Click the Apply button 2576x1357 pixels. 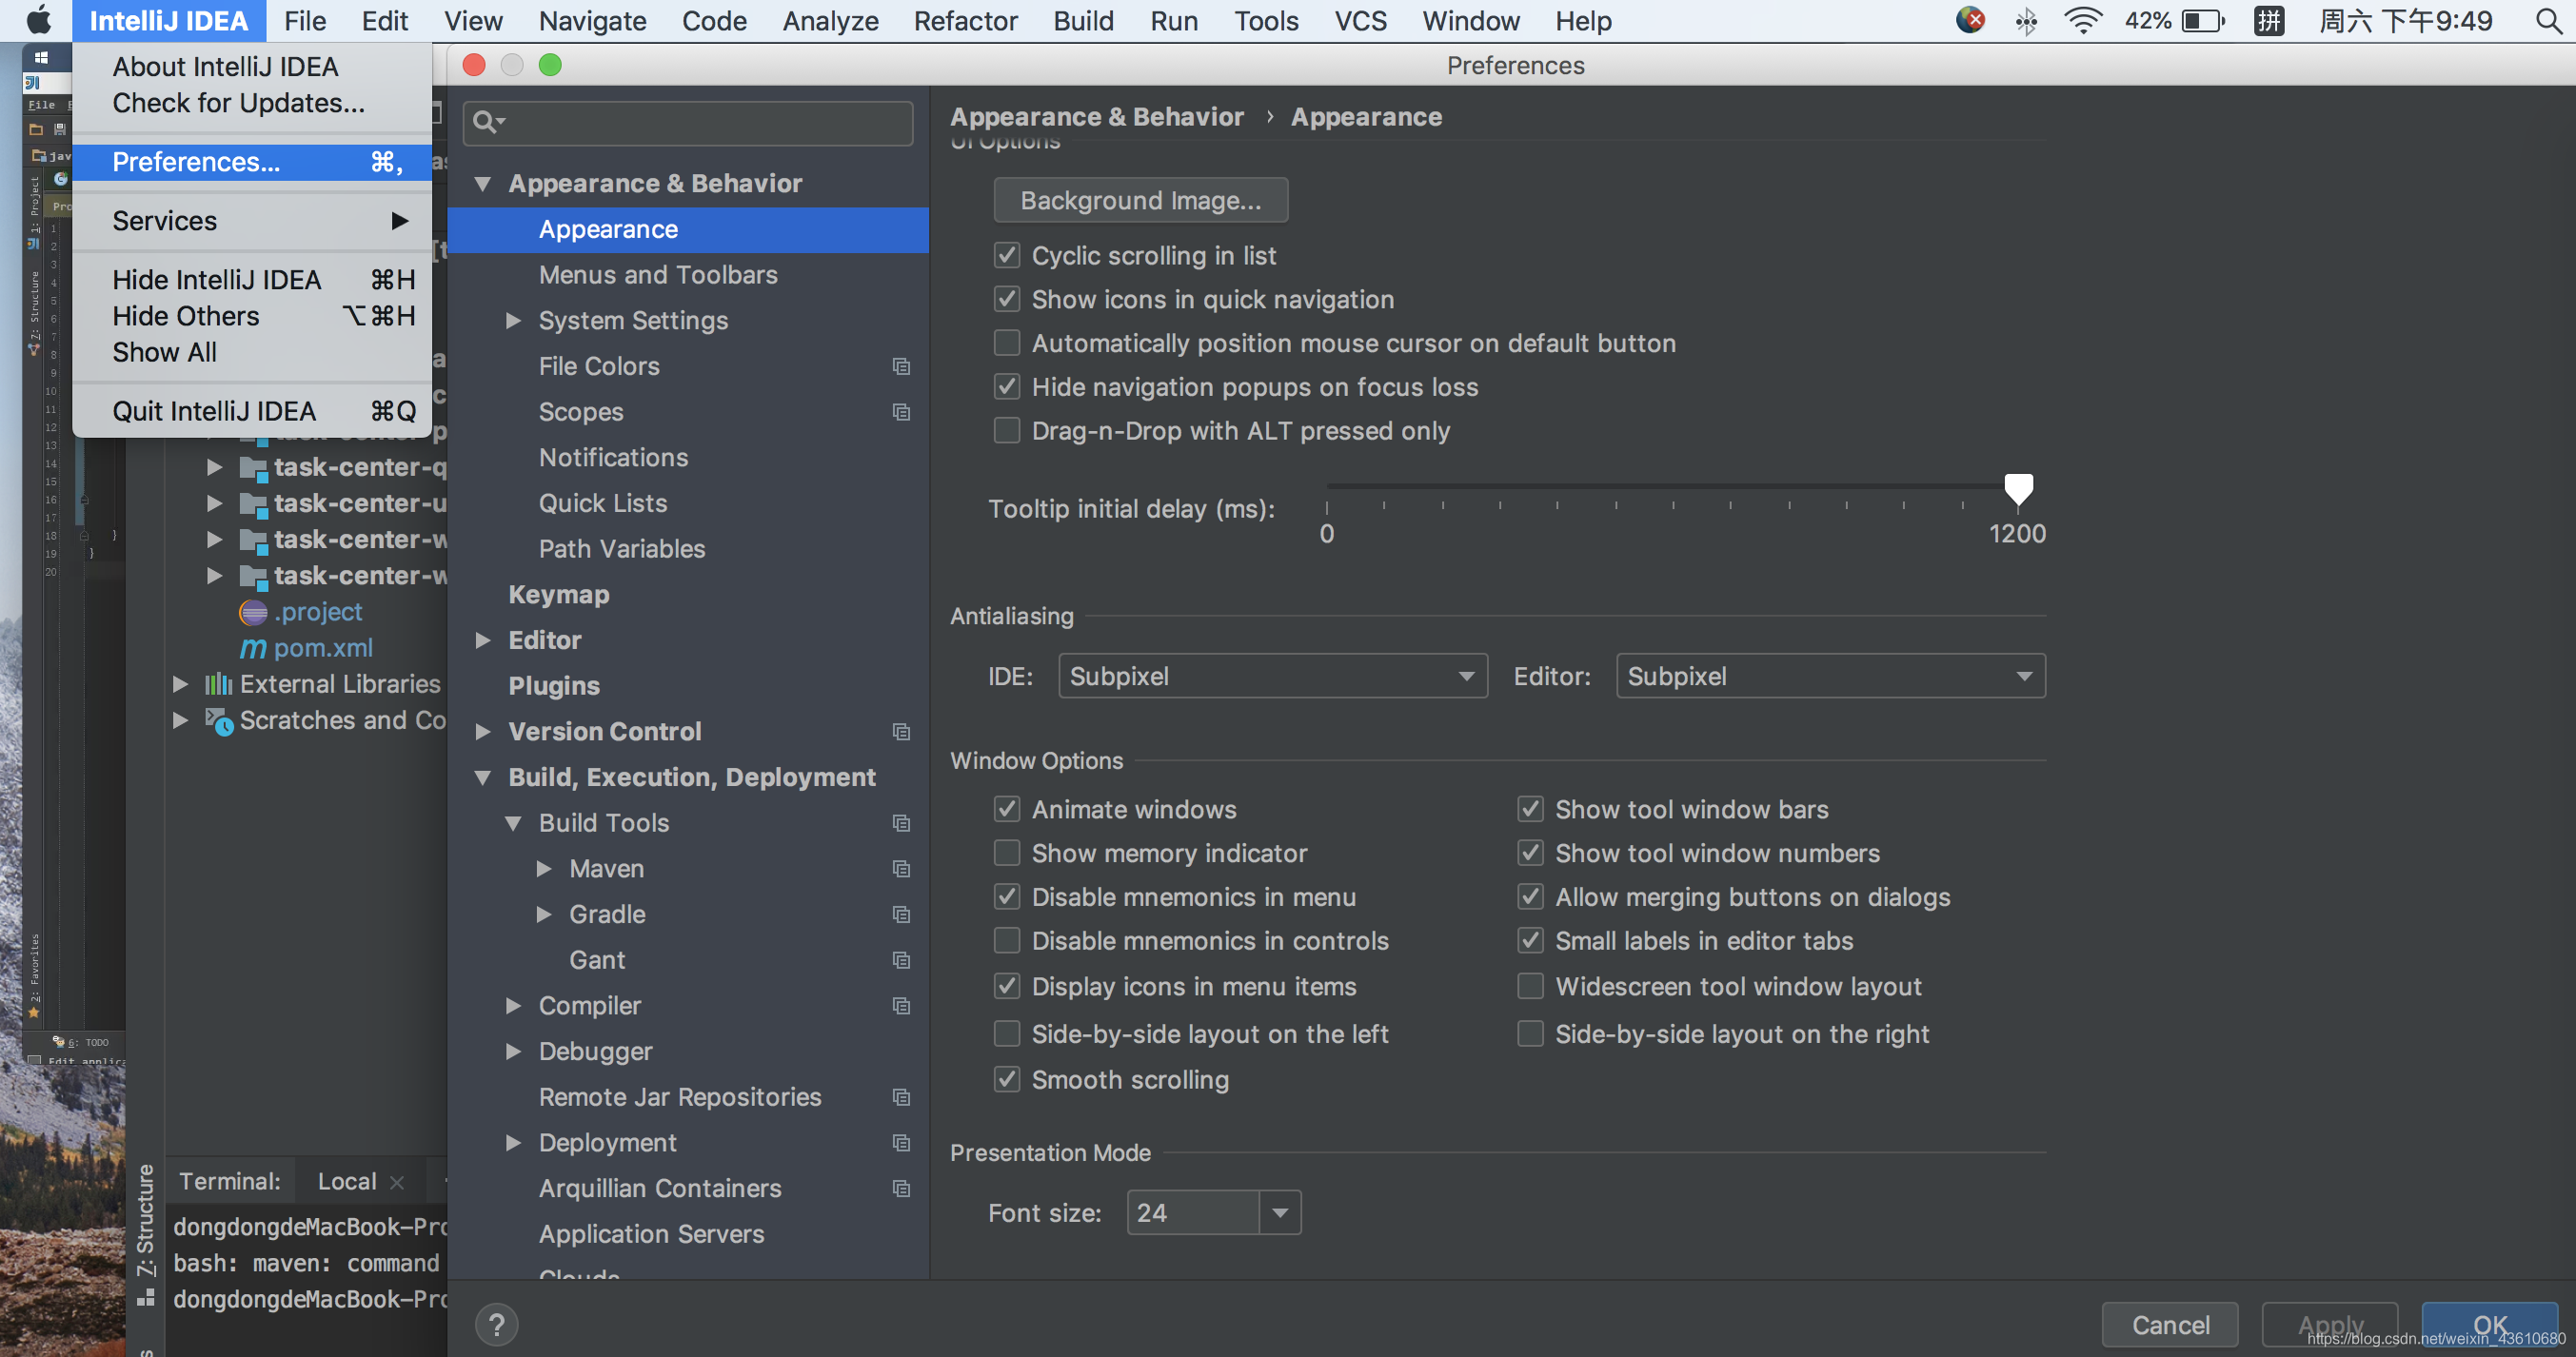pyautogui.click(x=2330, y=1325)
